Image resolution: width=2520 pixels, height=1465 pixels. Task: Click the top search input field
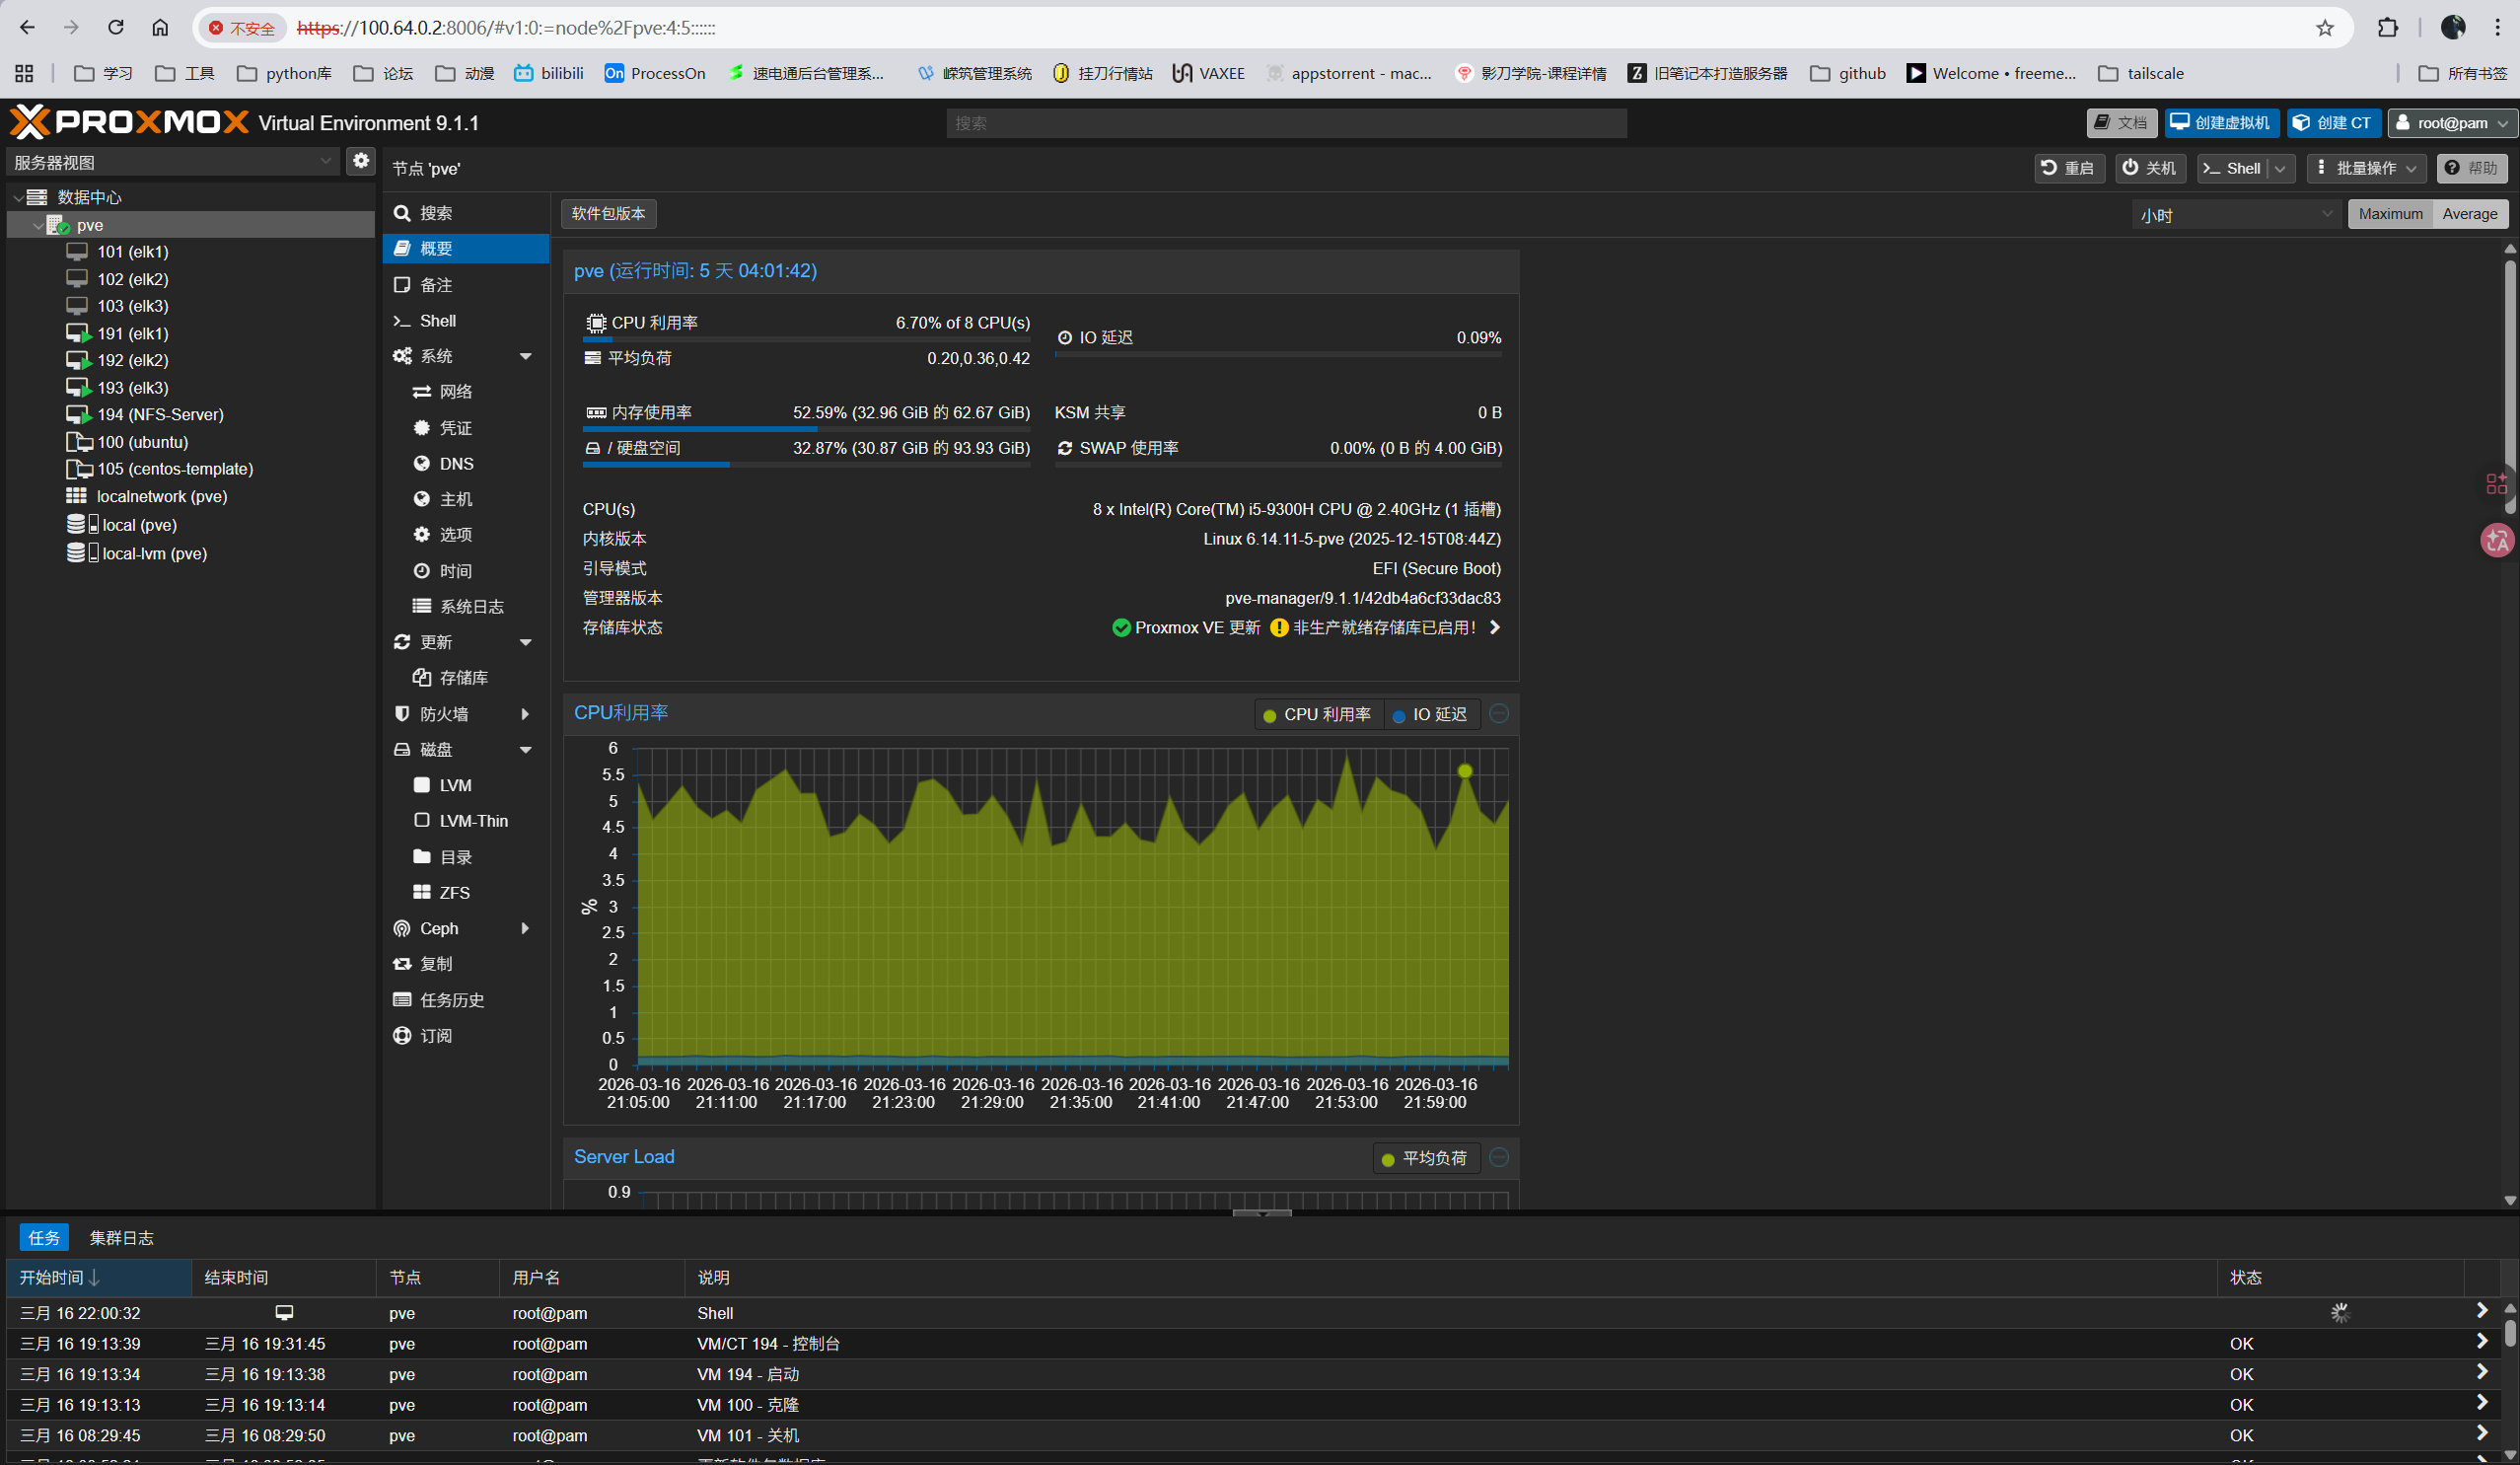point(1285,123)
